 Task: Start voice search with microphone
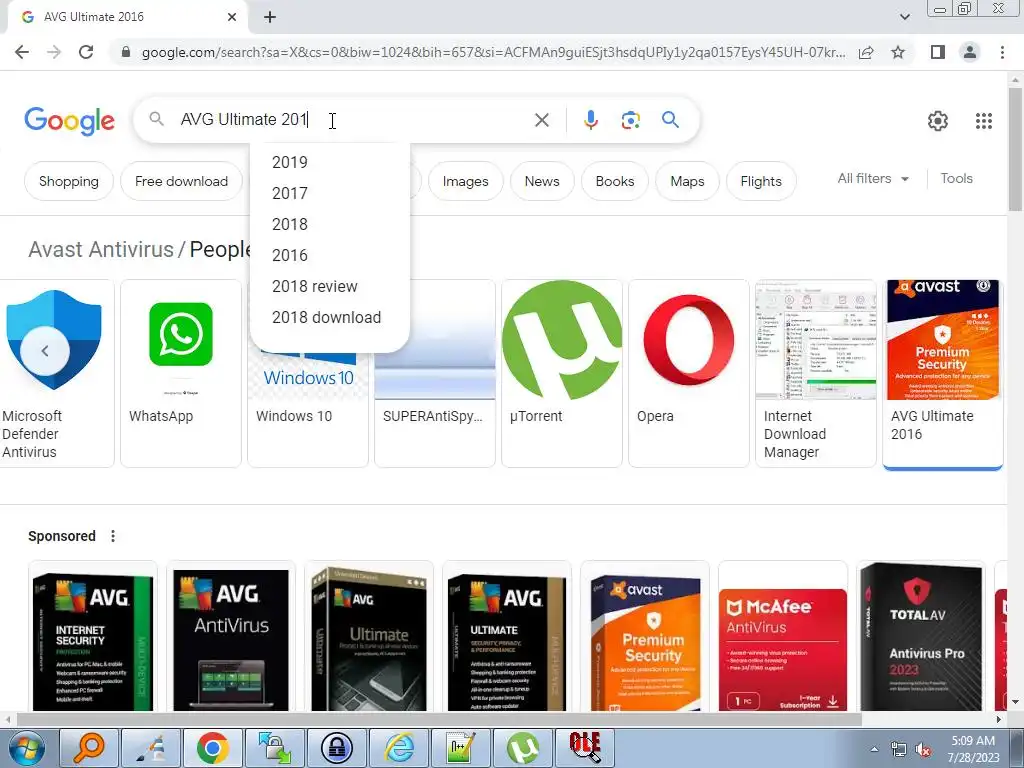[590, 120]
